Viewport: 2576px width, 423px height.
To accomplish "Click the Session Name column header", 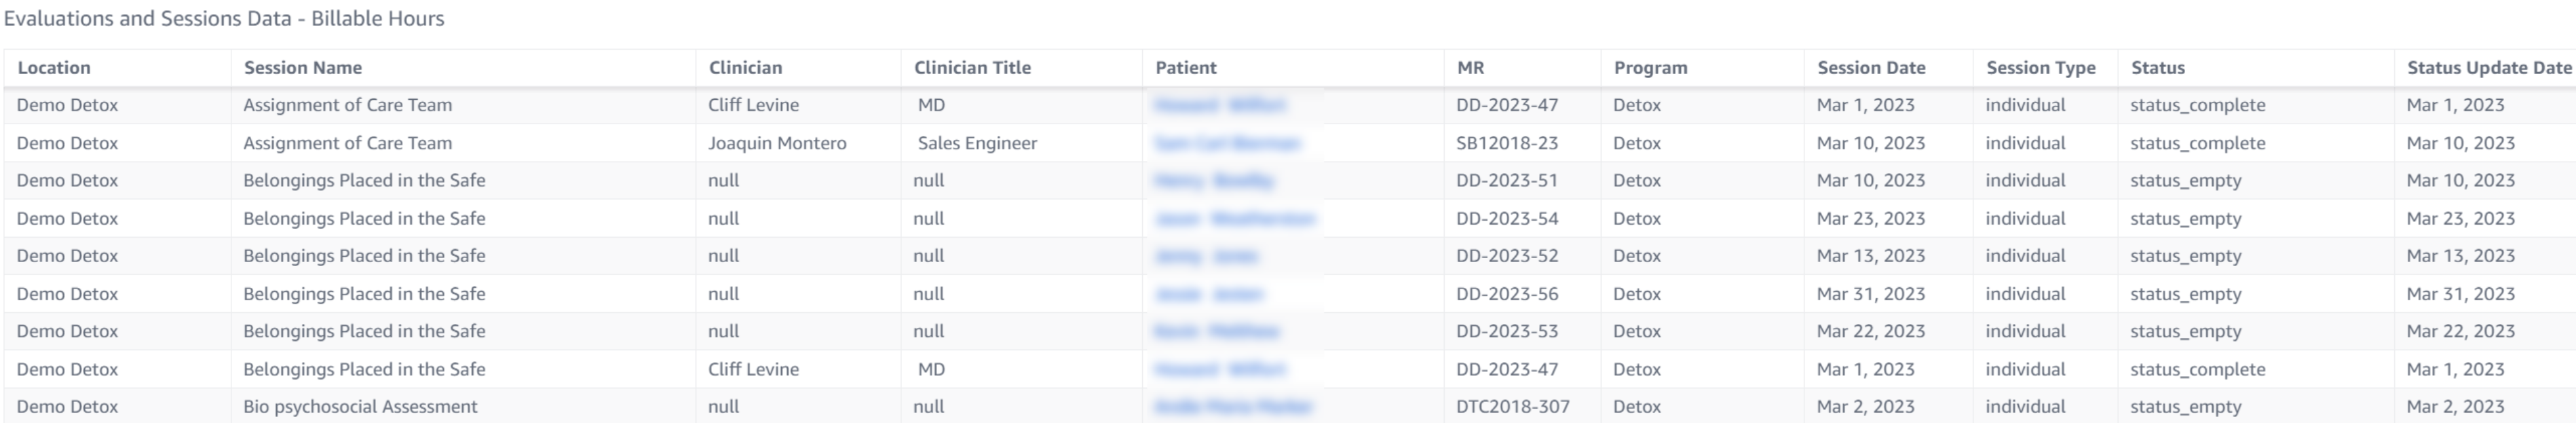I will (303, 68).
